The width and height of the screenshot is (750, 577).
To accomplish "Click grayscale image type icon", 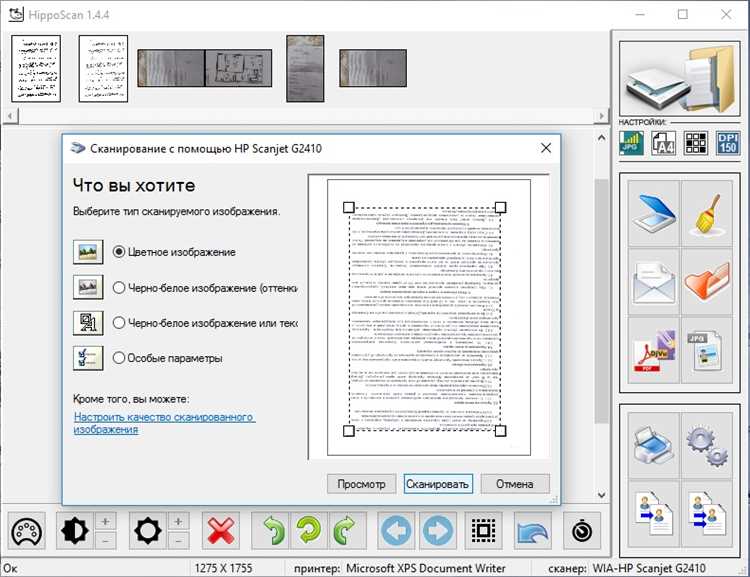I will click(88, 287).
